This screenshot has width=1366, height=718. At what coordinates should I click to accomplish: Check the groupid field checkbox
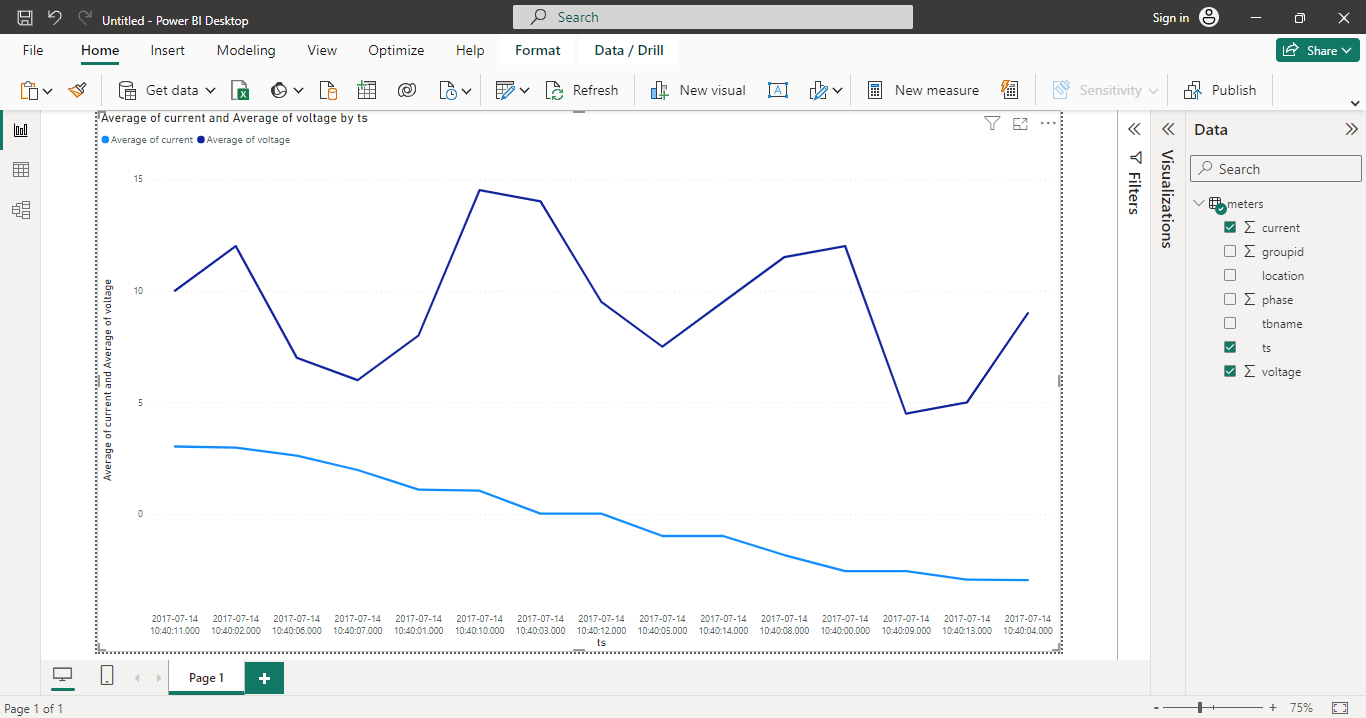point(1230,252)
